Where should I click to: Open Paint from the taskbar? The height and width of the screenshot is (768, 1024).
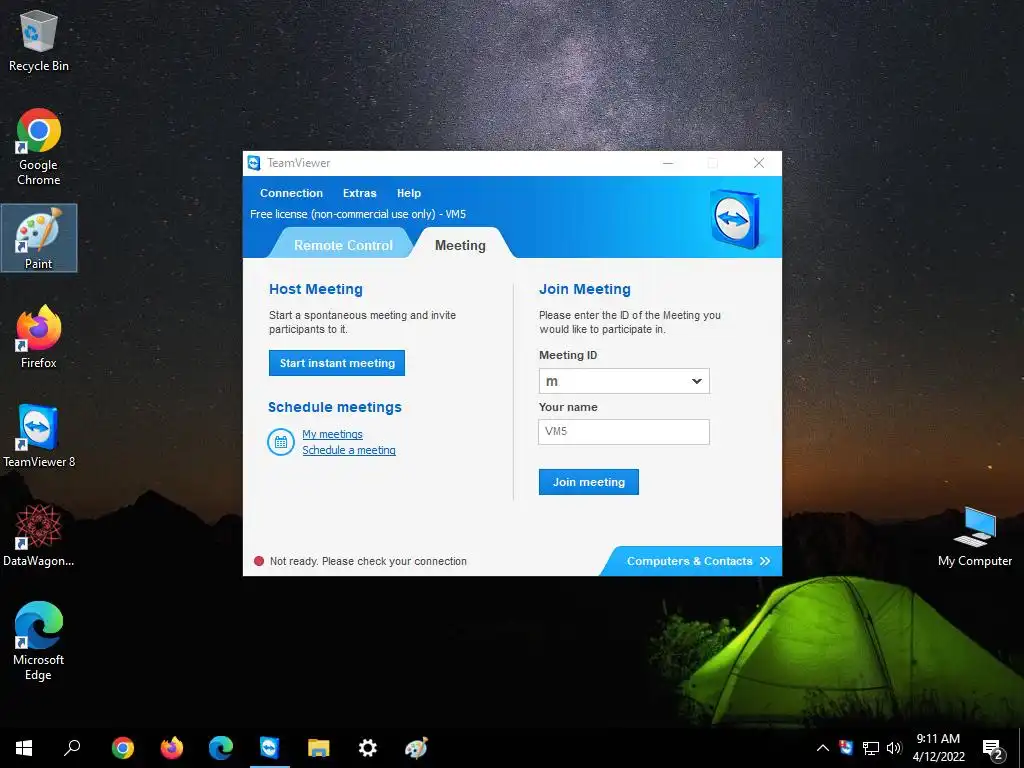coord(416,748)
